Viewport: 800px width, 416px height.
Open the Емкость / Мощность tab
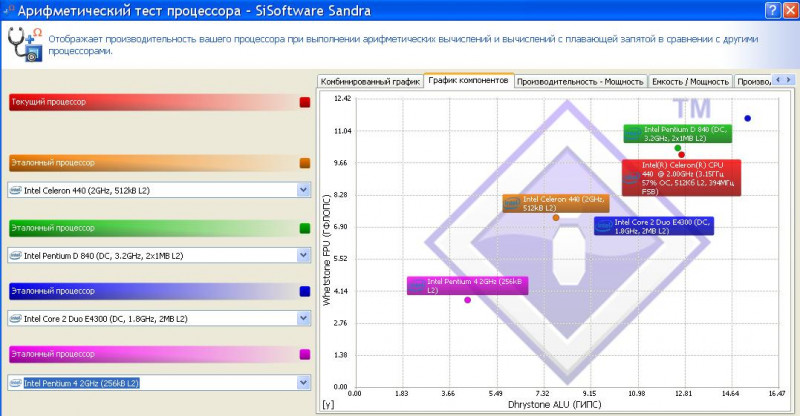click(x=690, y=82)
